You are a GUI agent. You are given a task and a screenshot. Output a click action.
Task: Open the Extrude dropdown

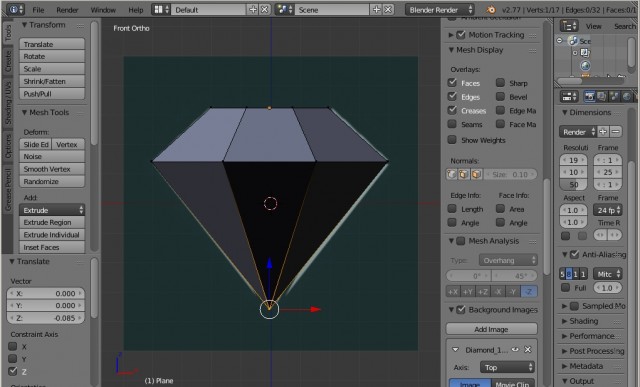tap(52, 210)
